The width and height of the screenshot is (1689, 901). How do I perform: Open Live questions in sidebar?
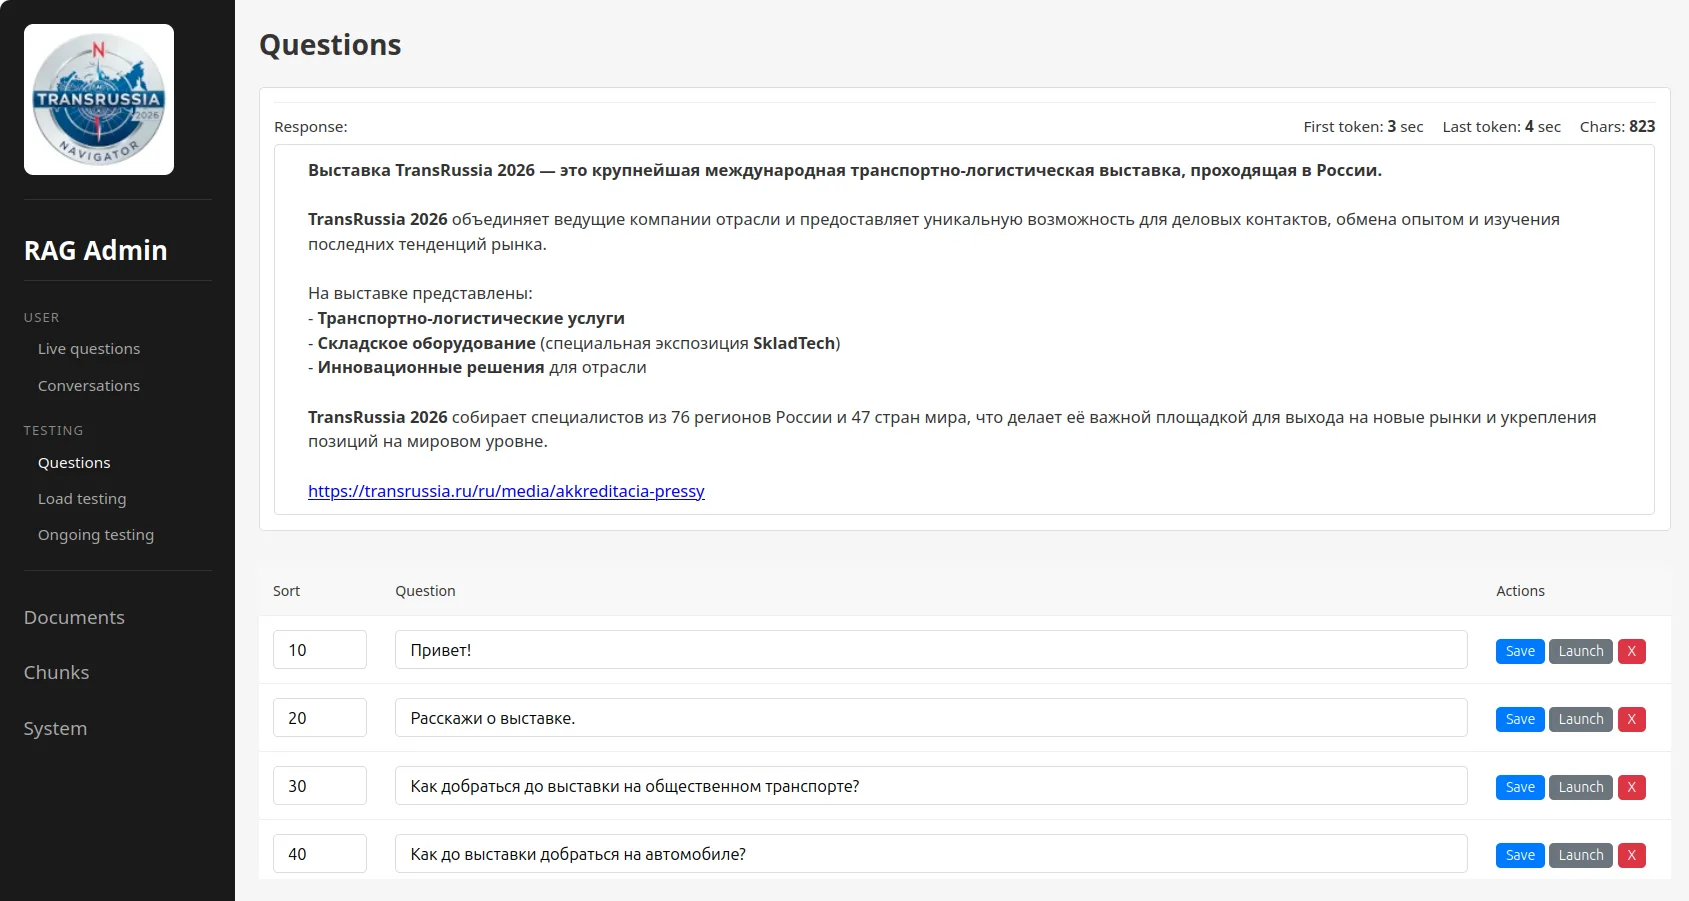pos(89,349)
